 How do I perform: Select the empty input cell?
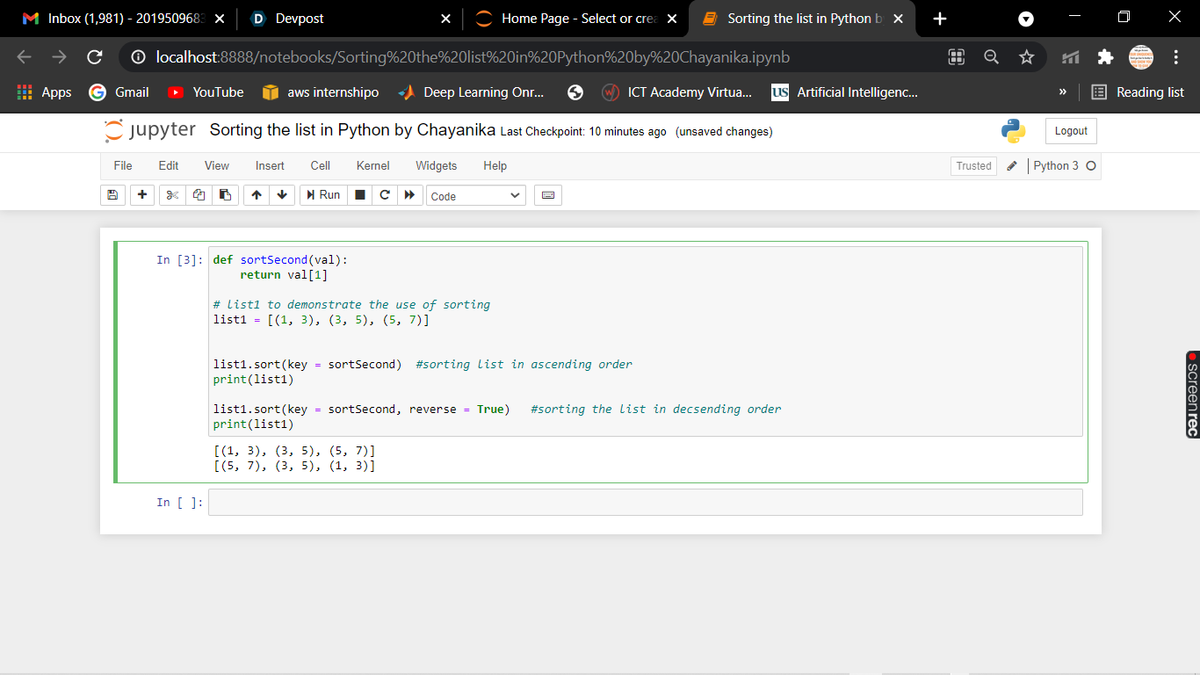(x=645, y=502)
